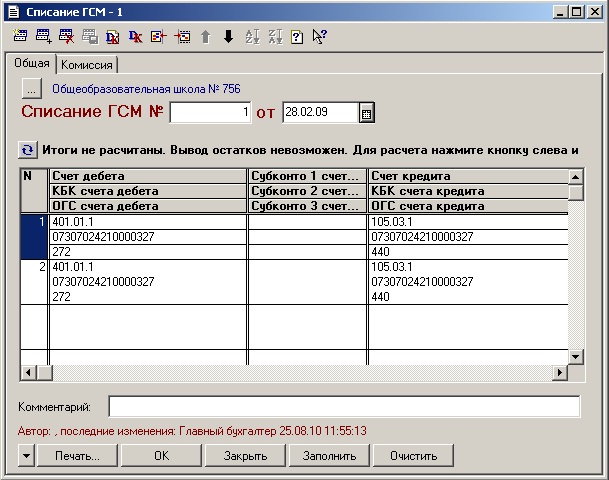This screenshot has width=609, height=480.
Task: Click the document number field
Action: pyautogui.click(x=210, y=112)
